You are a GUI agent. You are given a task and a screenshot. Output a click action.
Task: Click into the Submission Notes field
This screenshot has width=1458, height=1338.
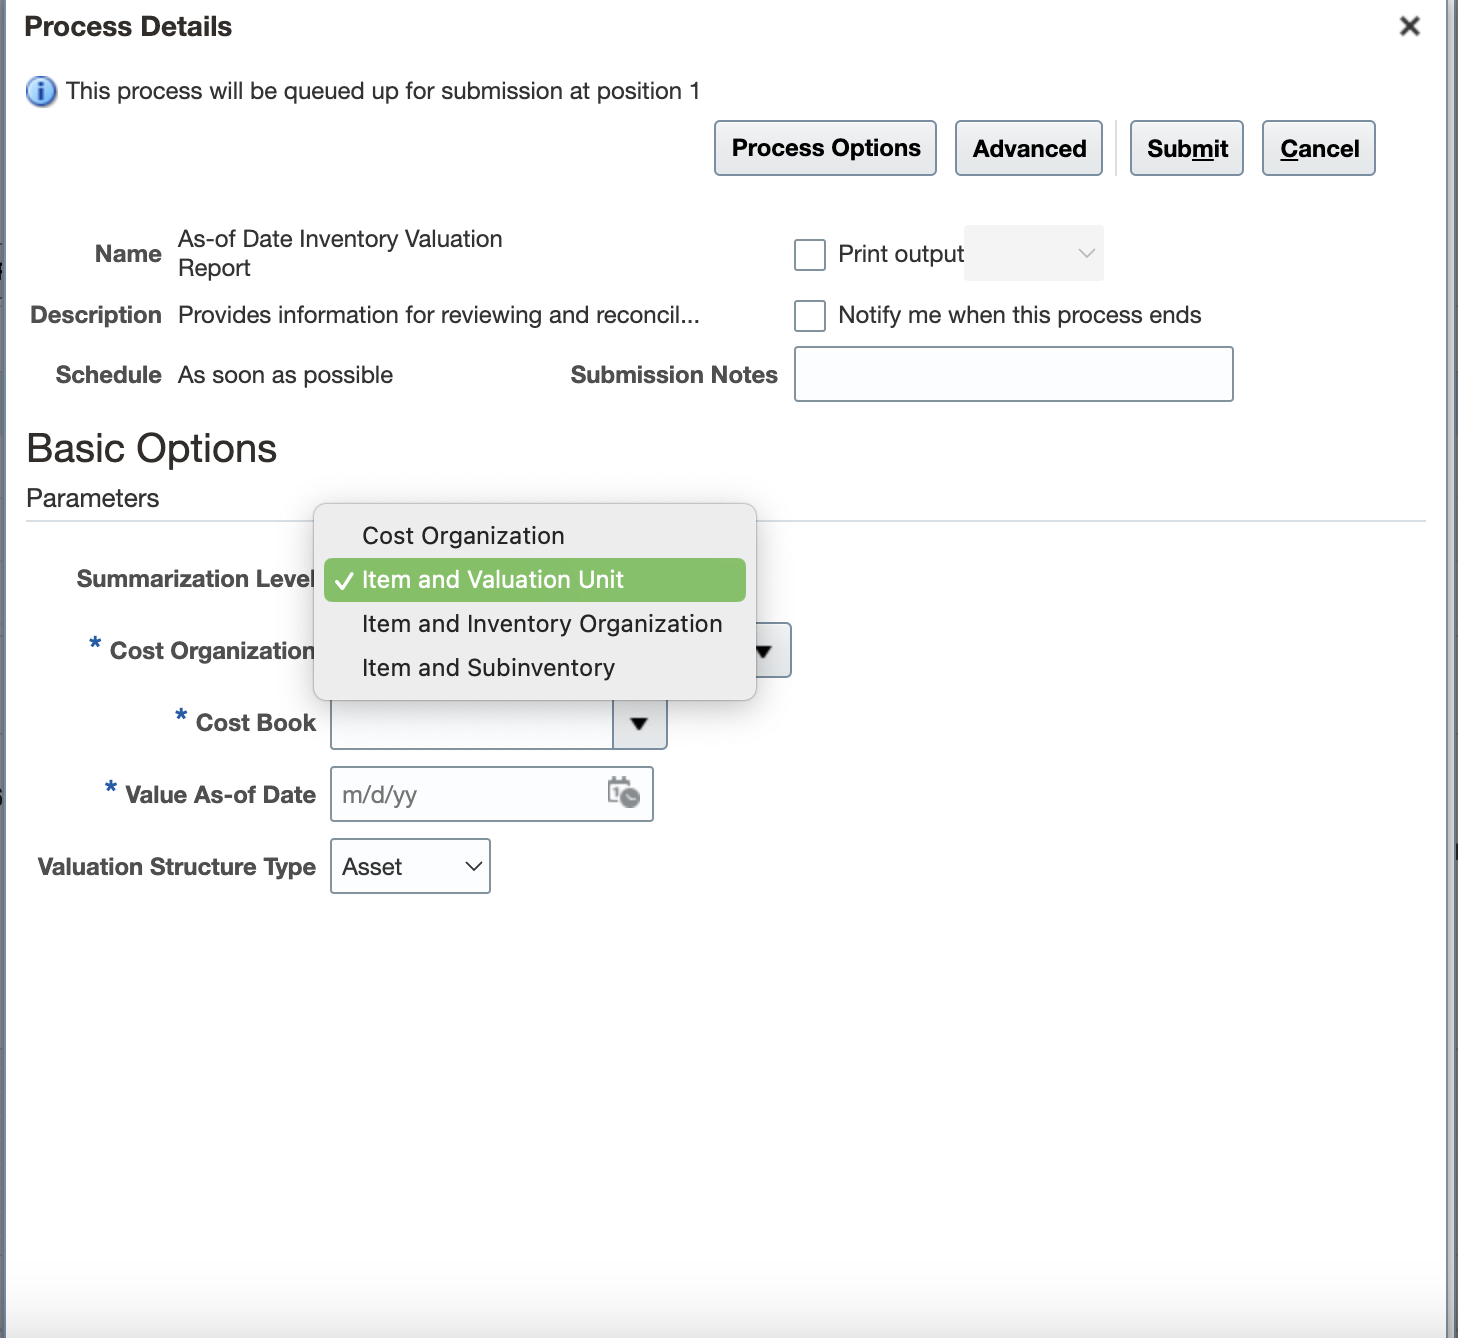1012,374
